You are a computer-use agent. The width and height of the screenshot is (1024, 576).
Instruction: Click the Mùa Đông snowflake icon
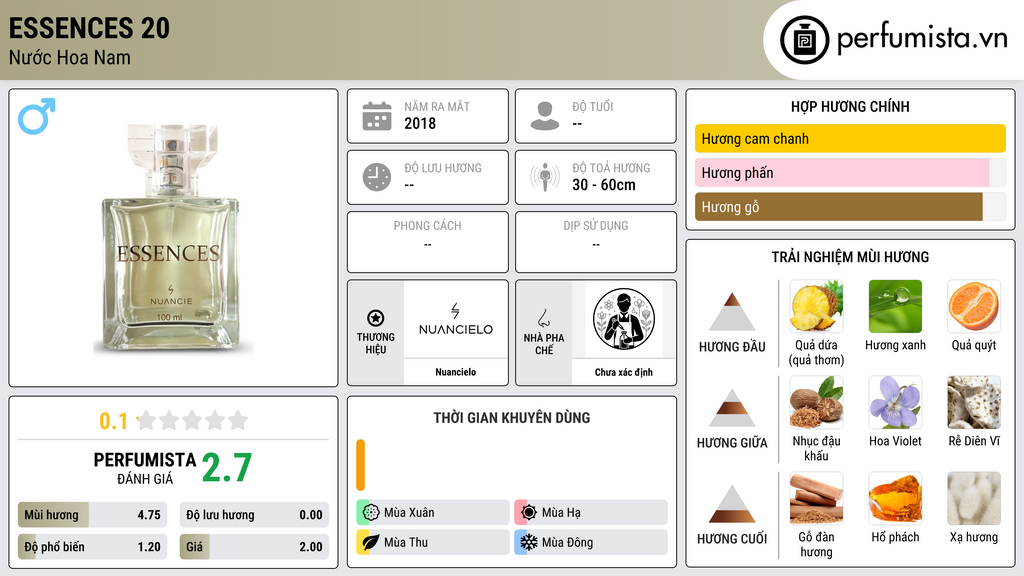[x=529, y=542]
